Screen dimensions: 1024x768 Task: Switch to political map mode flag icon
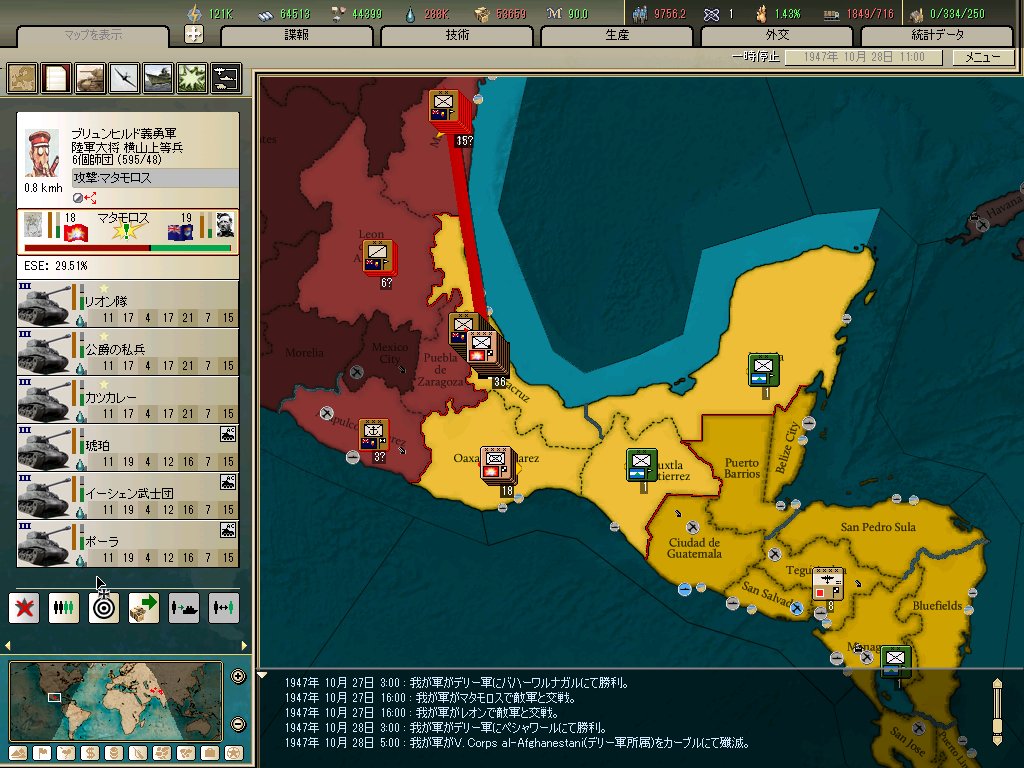click(42, 753)
